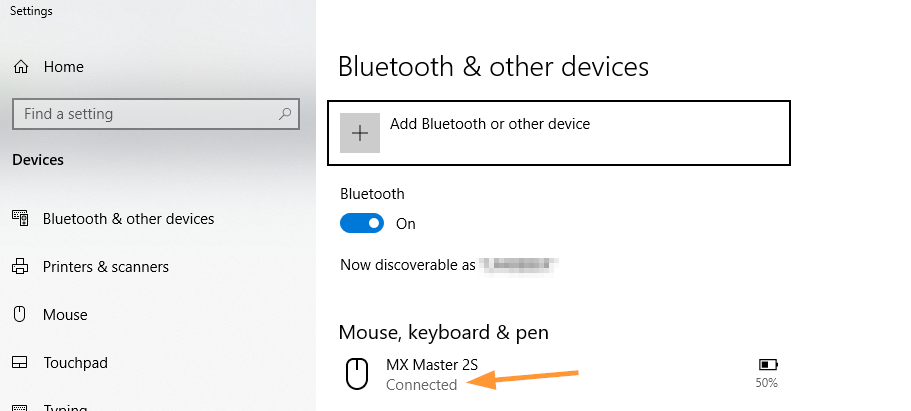Click the Touchpad icon in sidebar
Screen dimensions: 911x411
(x=20, y=363)
